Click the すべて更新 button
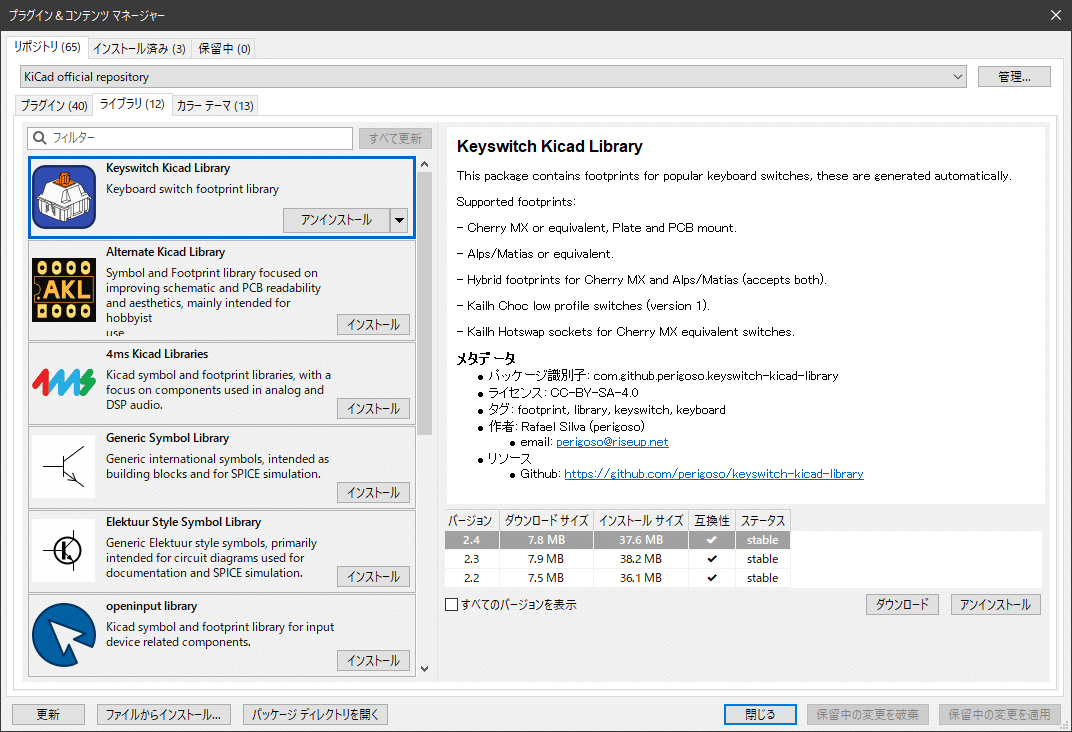 [x=395, y=138]
